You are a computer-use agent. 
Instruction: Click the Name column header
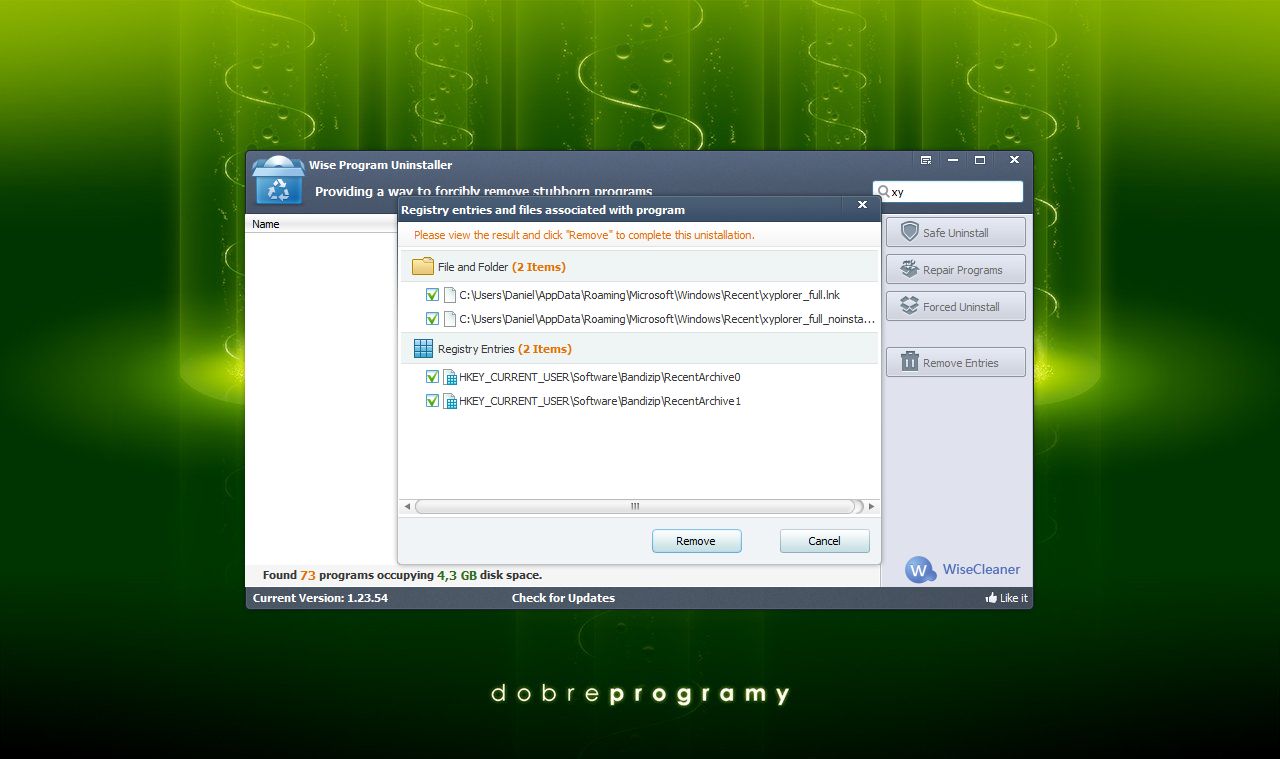click(322, 224)
